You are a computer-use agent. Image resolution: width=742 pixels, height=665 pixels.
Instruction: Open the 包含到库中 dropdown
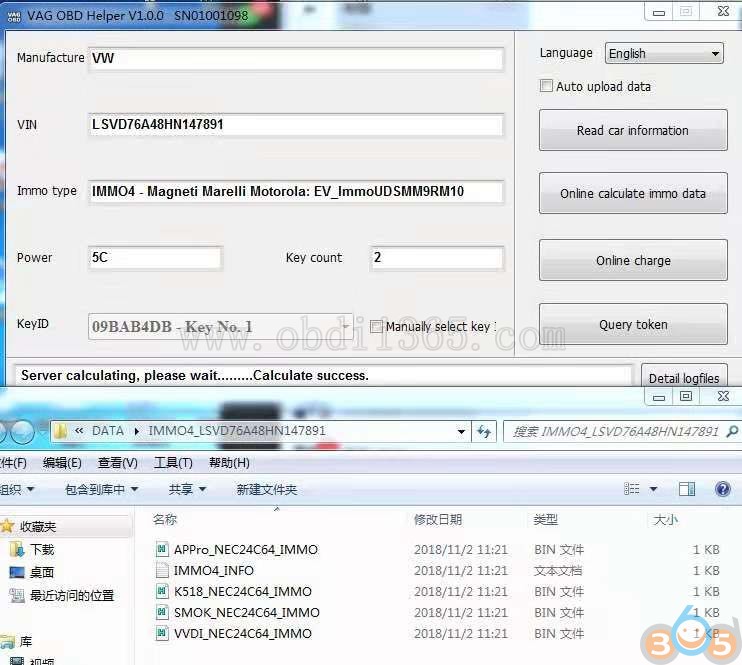101,489
